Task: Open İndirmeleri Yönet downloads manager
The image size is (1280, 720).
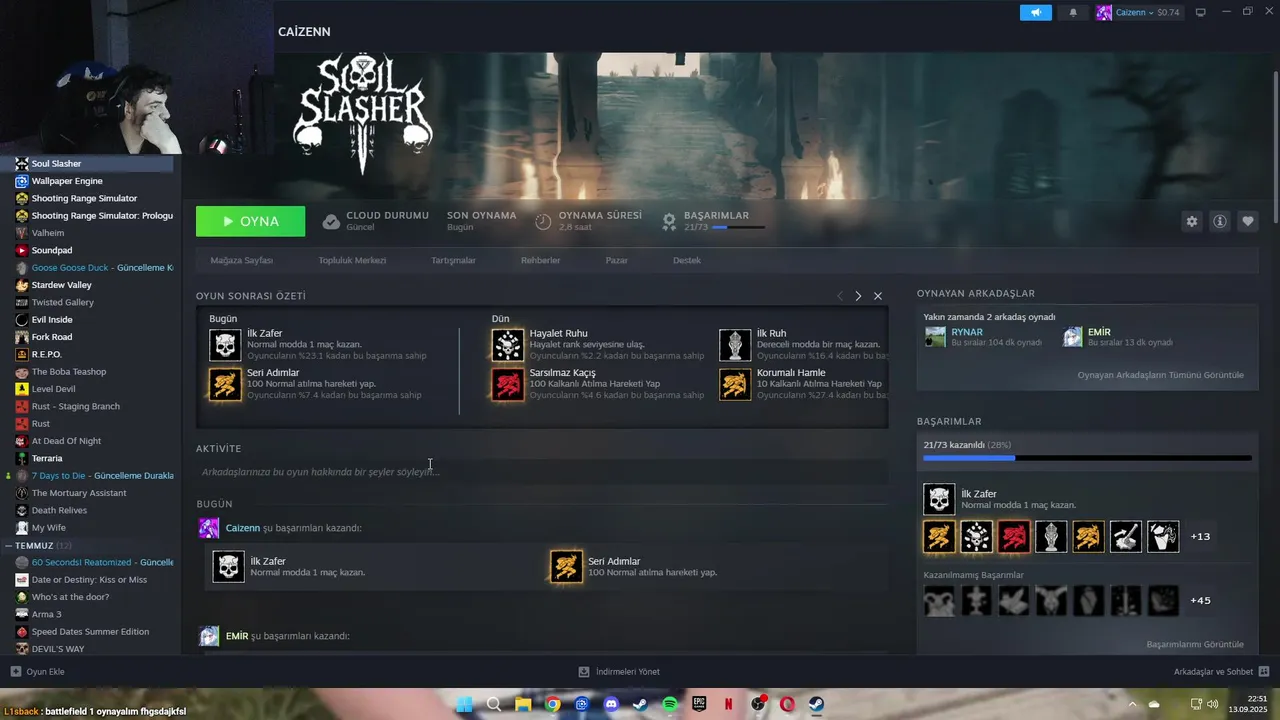Action: coord(619,672)
